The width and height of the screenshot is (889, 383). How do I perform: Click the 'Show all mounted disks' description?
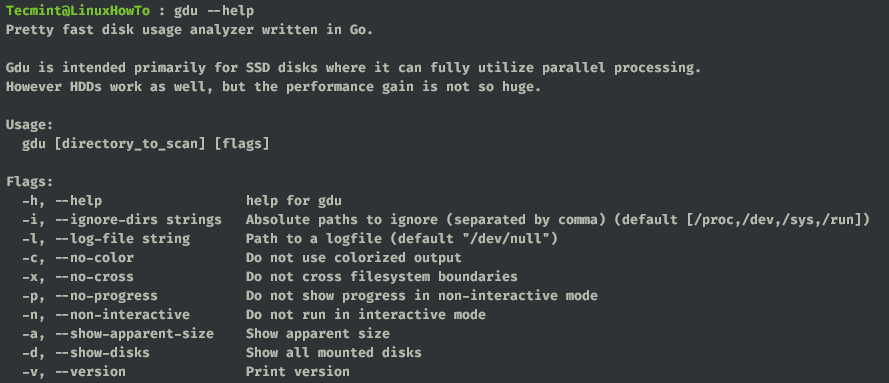pyautogui.click(x=333, y=352)
